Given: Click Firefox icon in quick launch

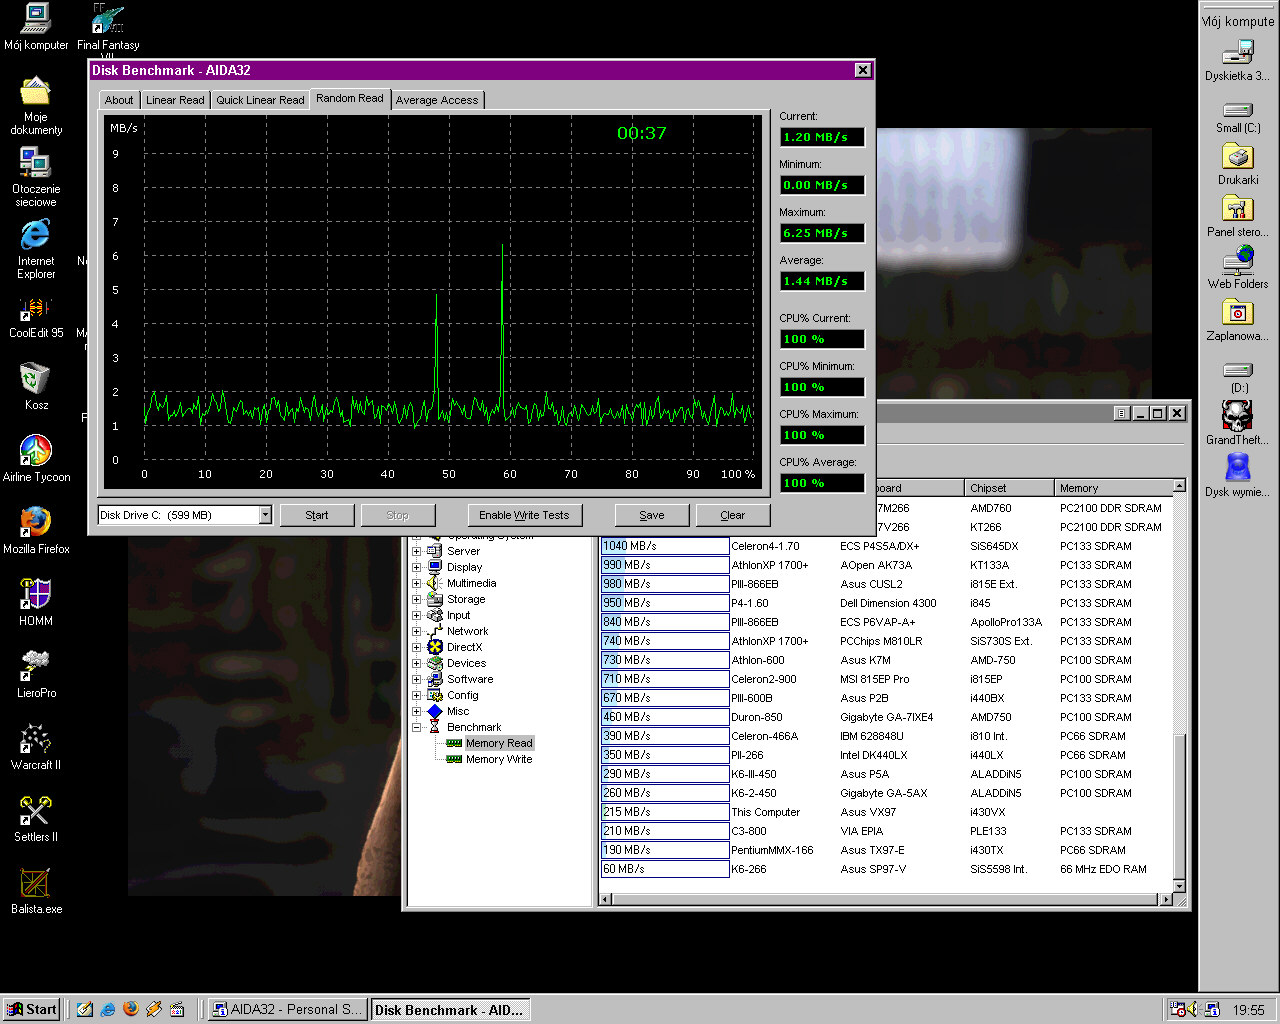Looking at the screenshot, I should tap(131, 1009).
